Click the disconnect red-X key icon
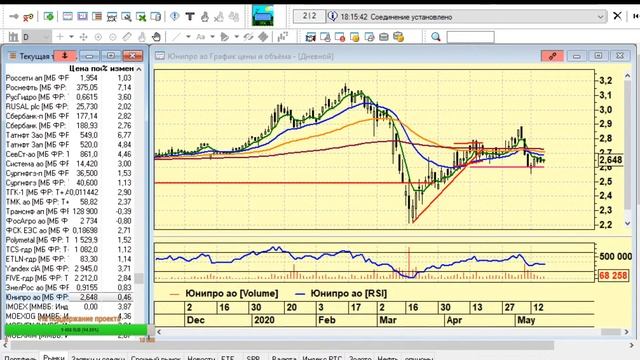Viewport: 640px width, 360px height. [28, 17]
